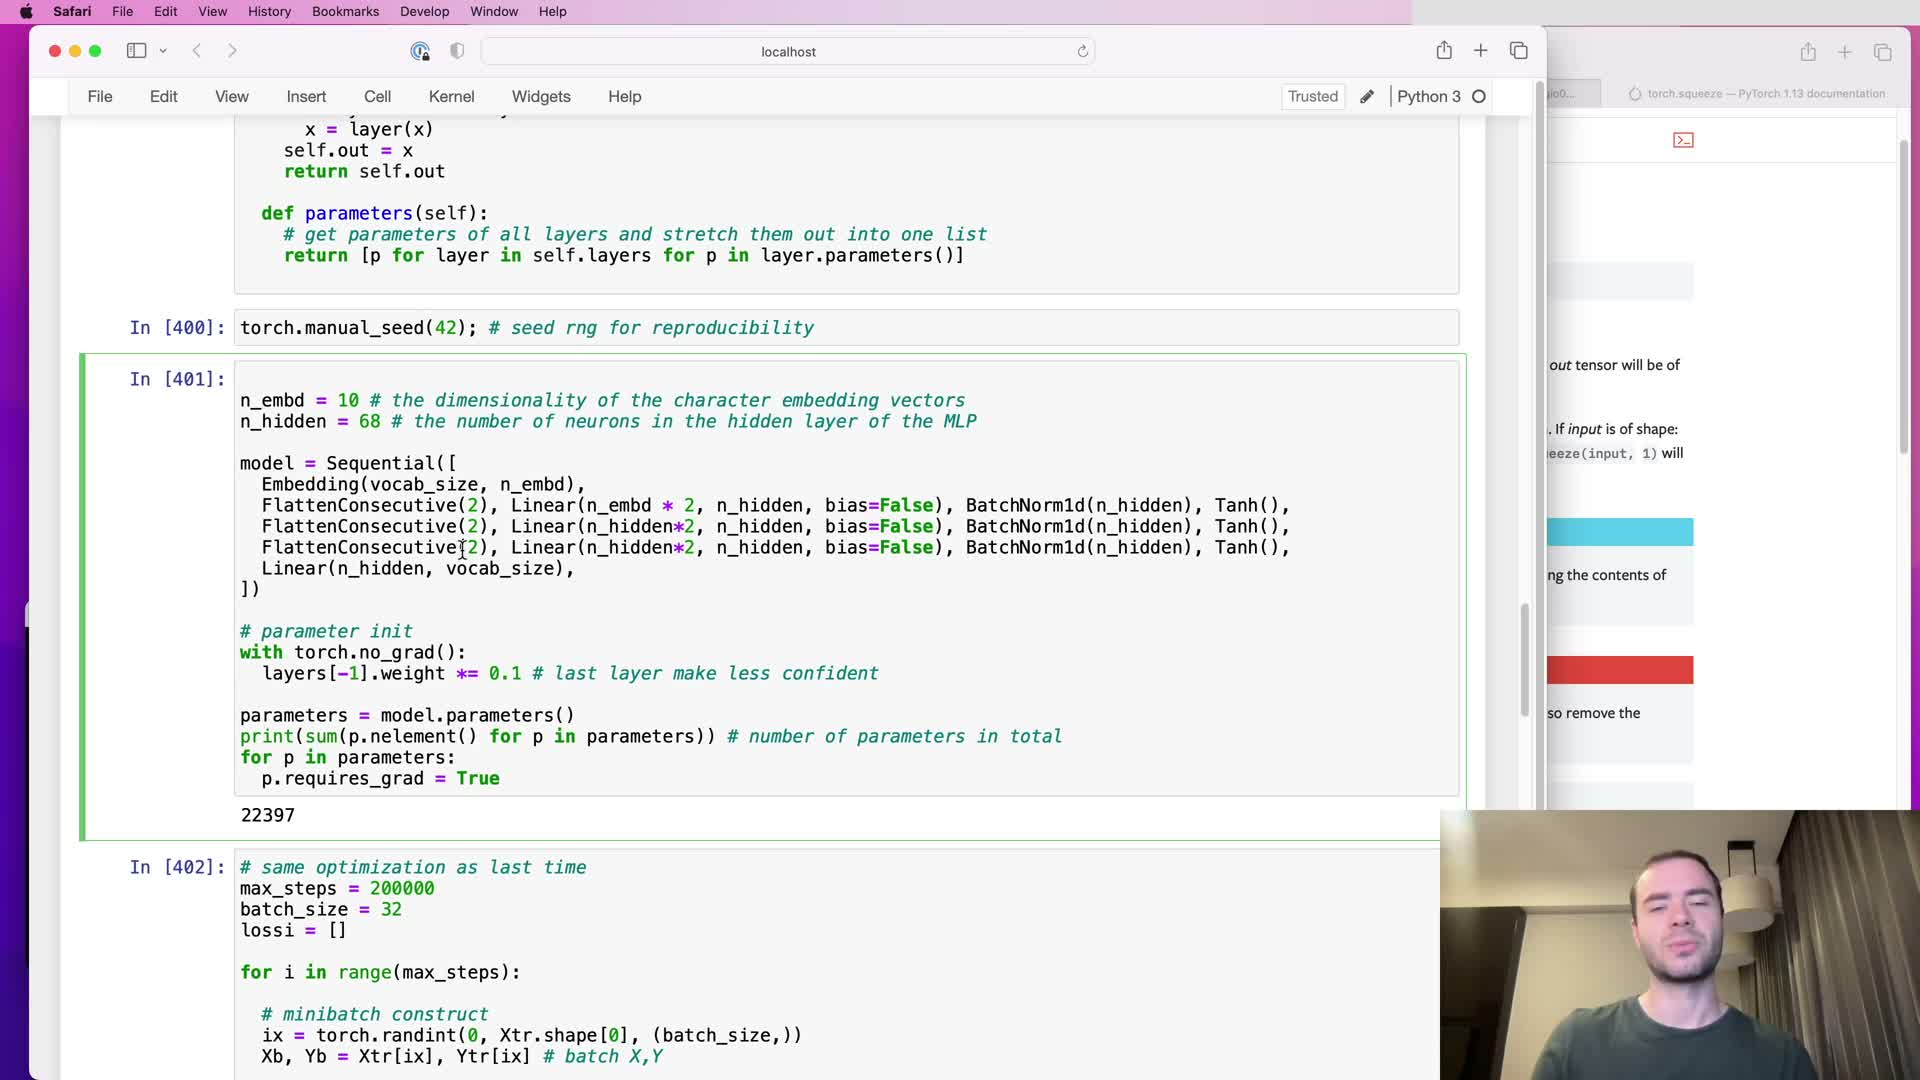Expand the Widgets menu
The width and height of the screenshot is (1920, 1080).
(x=541, y=97)
